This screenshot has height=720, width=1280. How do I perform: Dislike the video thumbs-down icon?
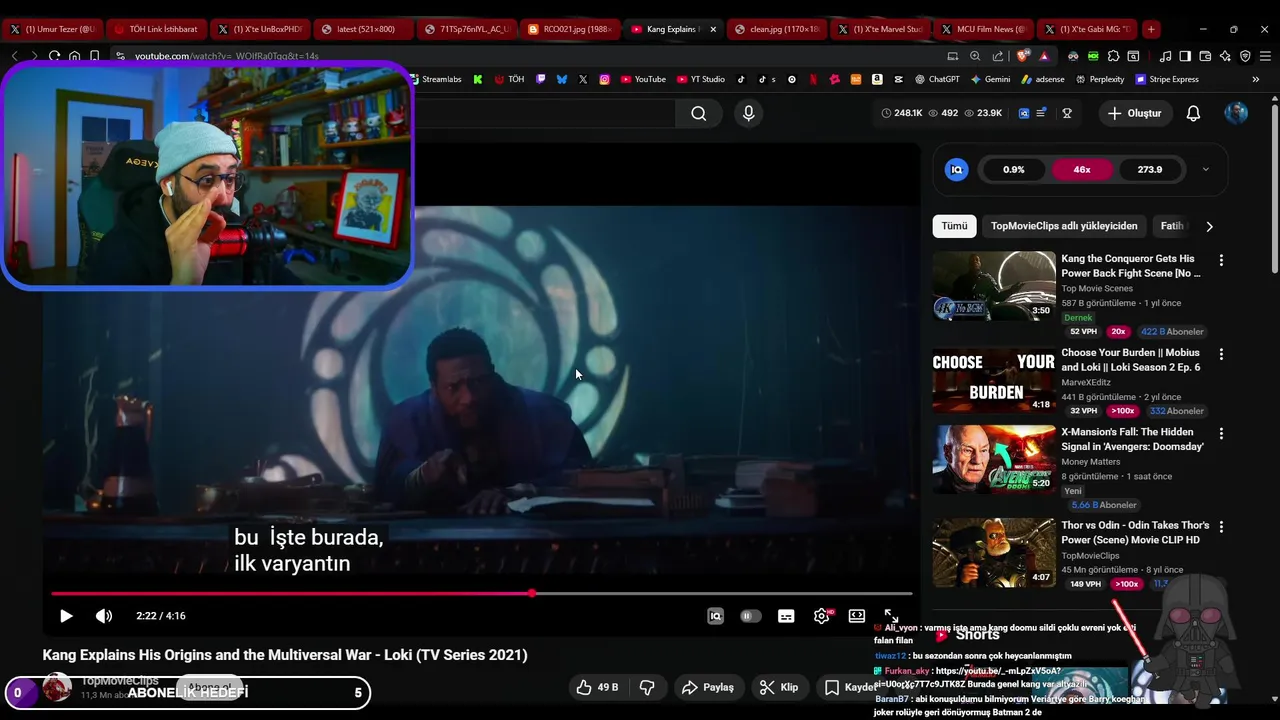click(647, 687)
